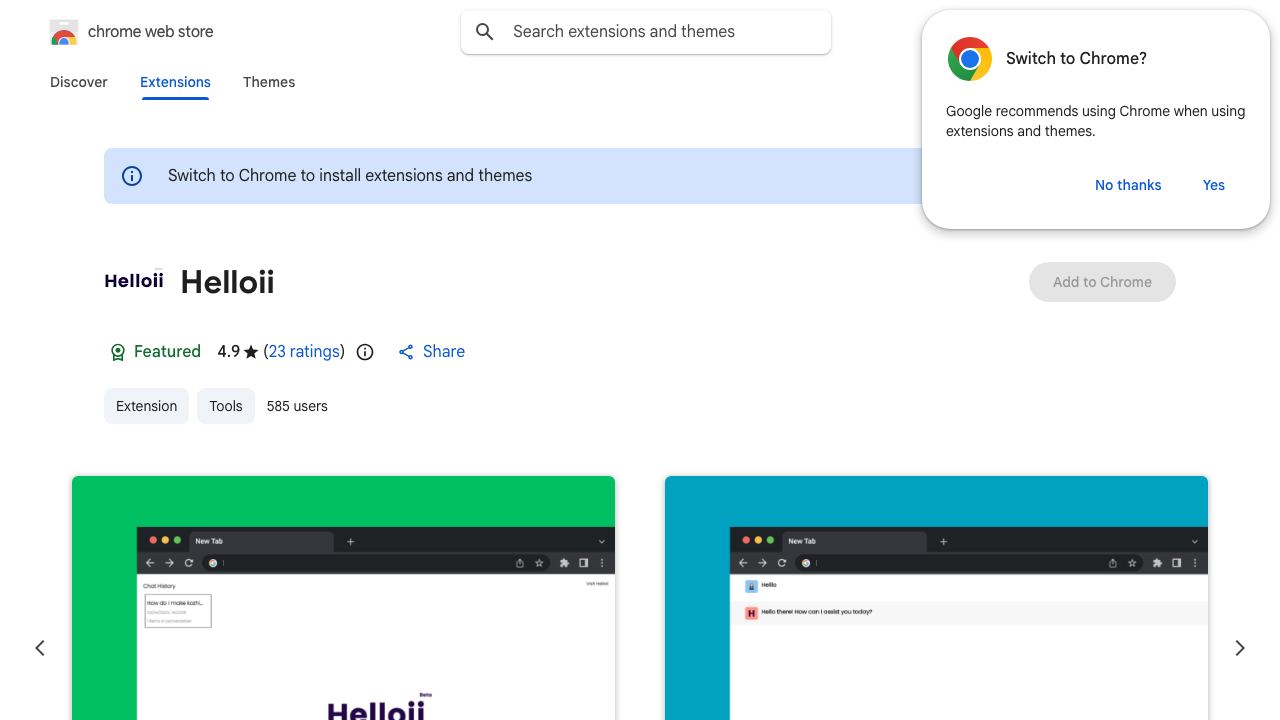Click the ratings info circle icon
Screen dimensions: 1280x720
tap(365, 352)
